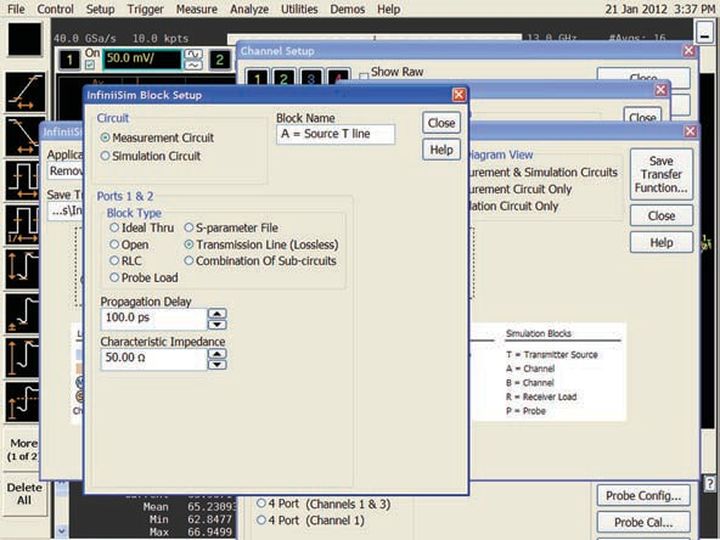Image resolution: width=720 pixels, height=540 pixels.
Task: Click channel 3 button in Channel Setup dialog
Action: tap(311, 78)
